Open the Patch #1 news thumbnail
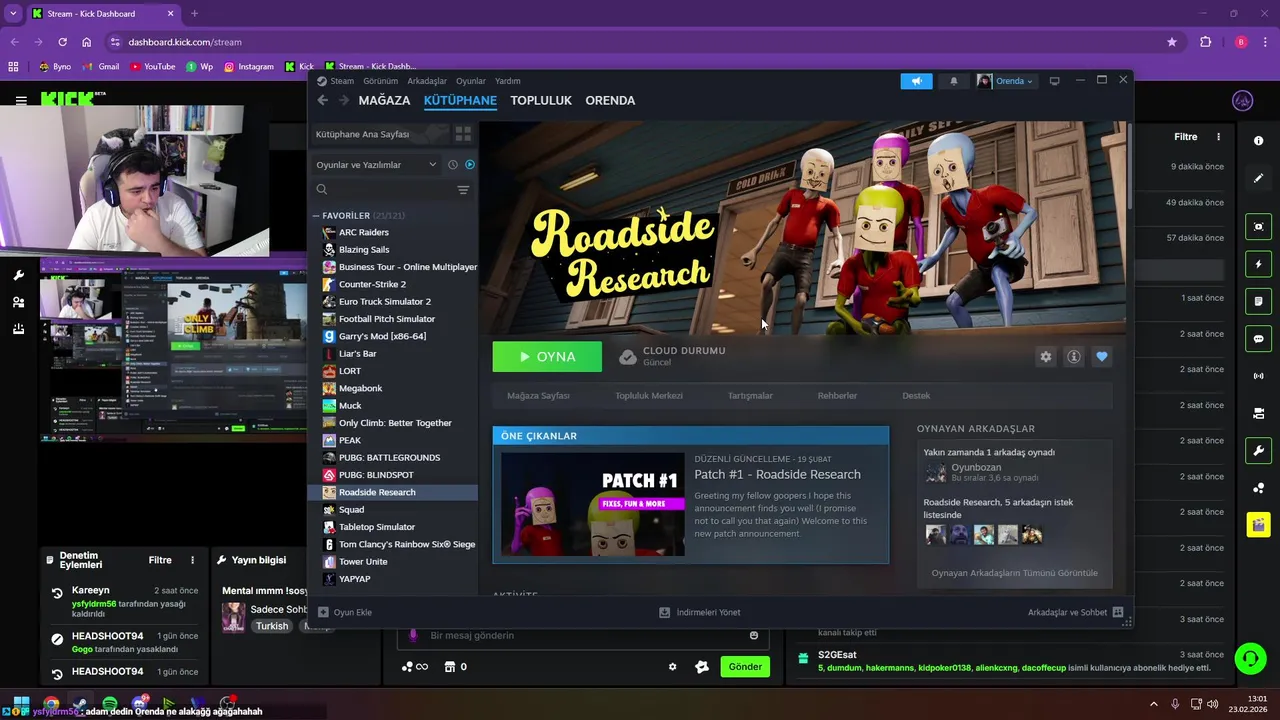This screenshot has height=720, width=1280. click(x=593, y=504)
